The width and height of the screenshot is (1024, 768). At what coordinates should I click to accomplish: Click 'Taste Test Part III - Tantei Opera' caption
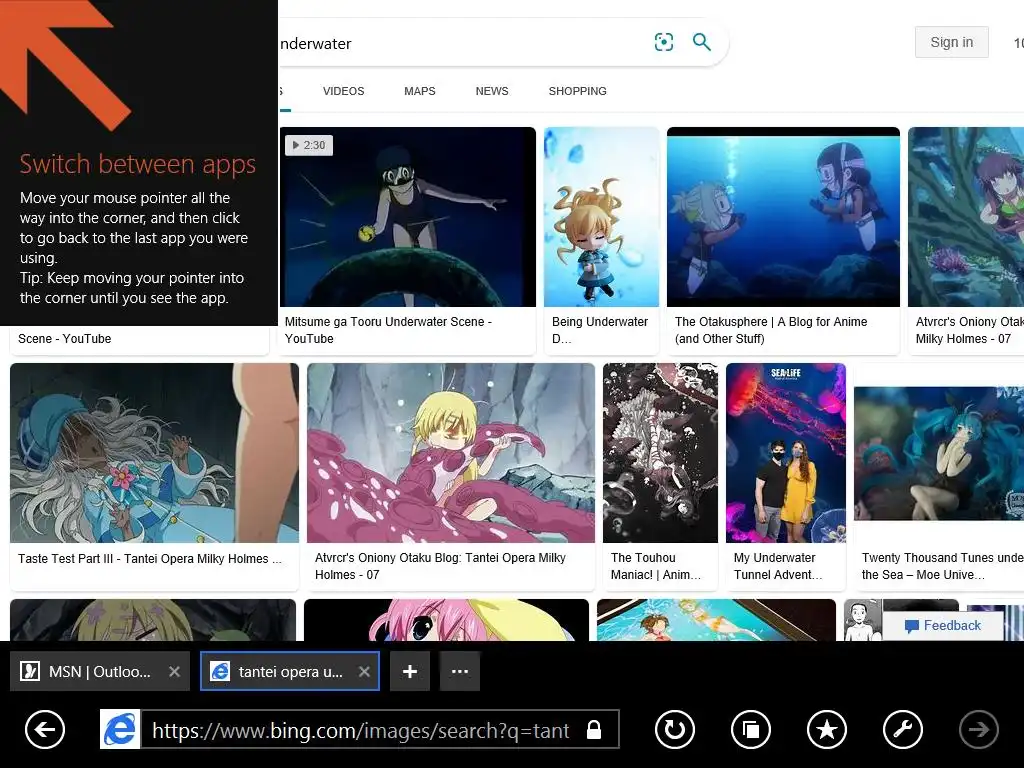point(150,559)
